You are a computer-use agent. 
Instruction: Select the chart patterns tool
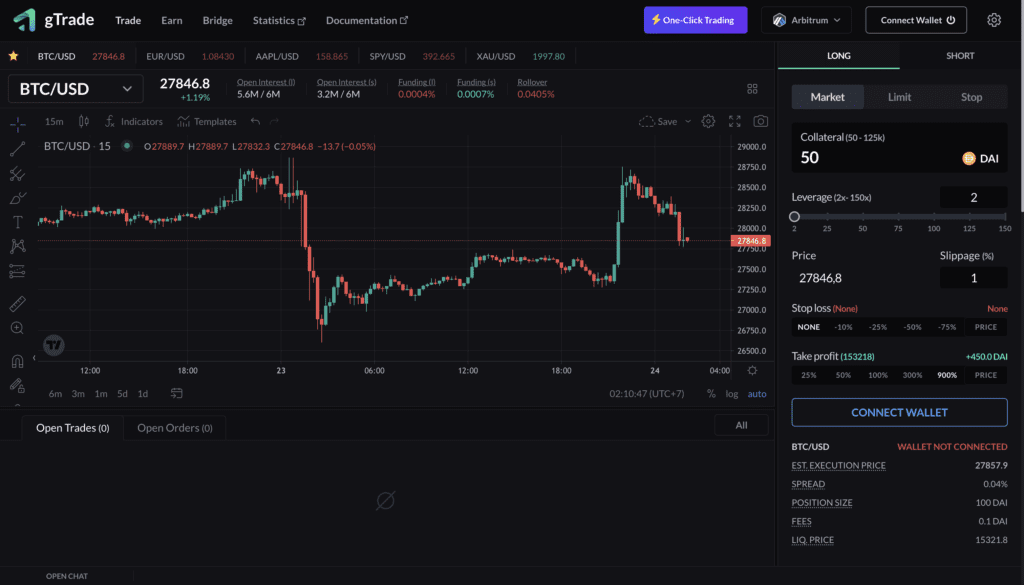pyautogui.click(x=18, y=246)
